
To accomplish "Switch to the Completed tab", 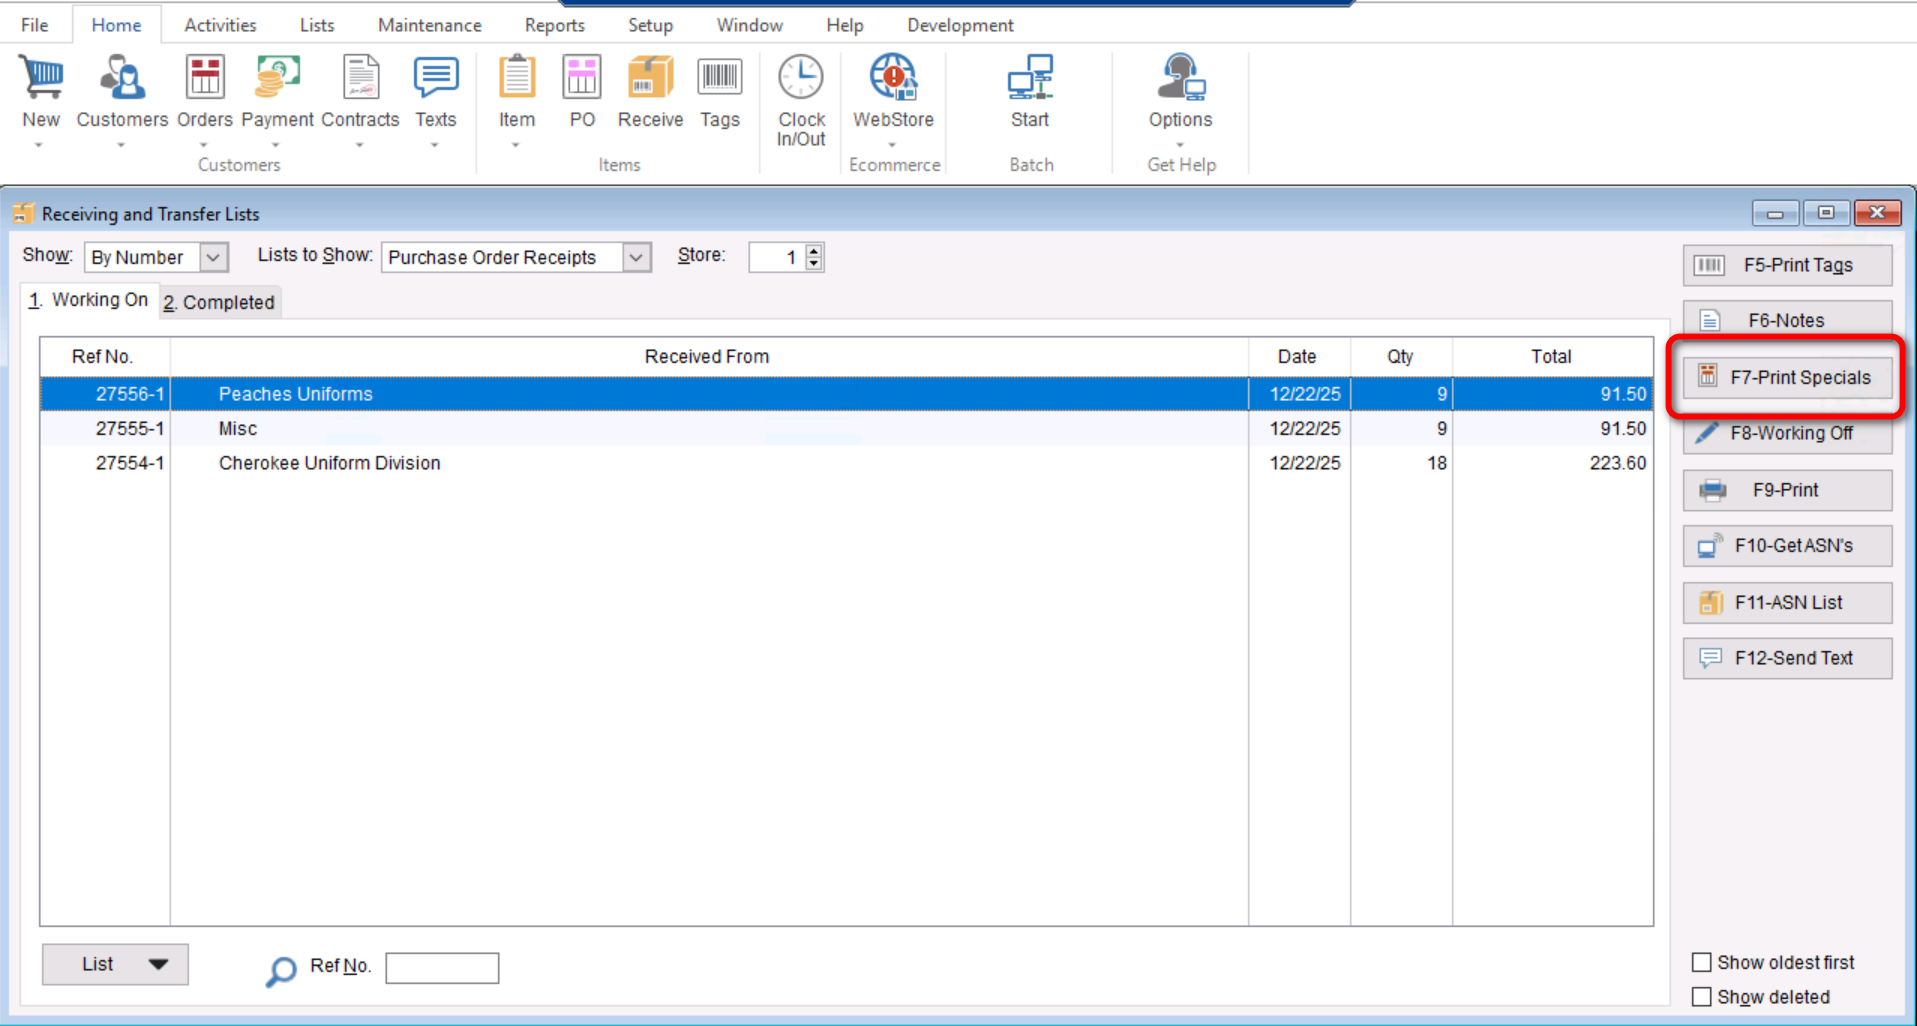I will (x=220, y=302).
